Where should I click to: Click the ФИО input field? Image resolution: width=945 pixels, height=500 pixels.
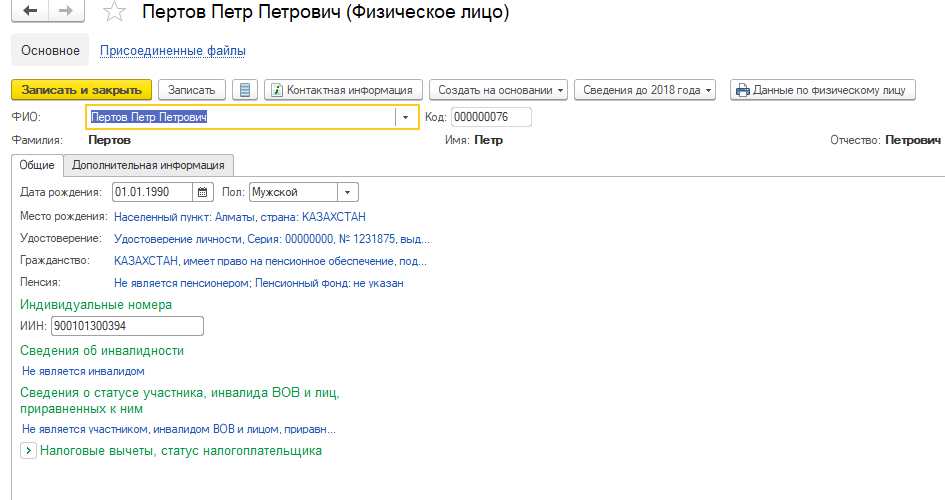click(241, 117)
